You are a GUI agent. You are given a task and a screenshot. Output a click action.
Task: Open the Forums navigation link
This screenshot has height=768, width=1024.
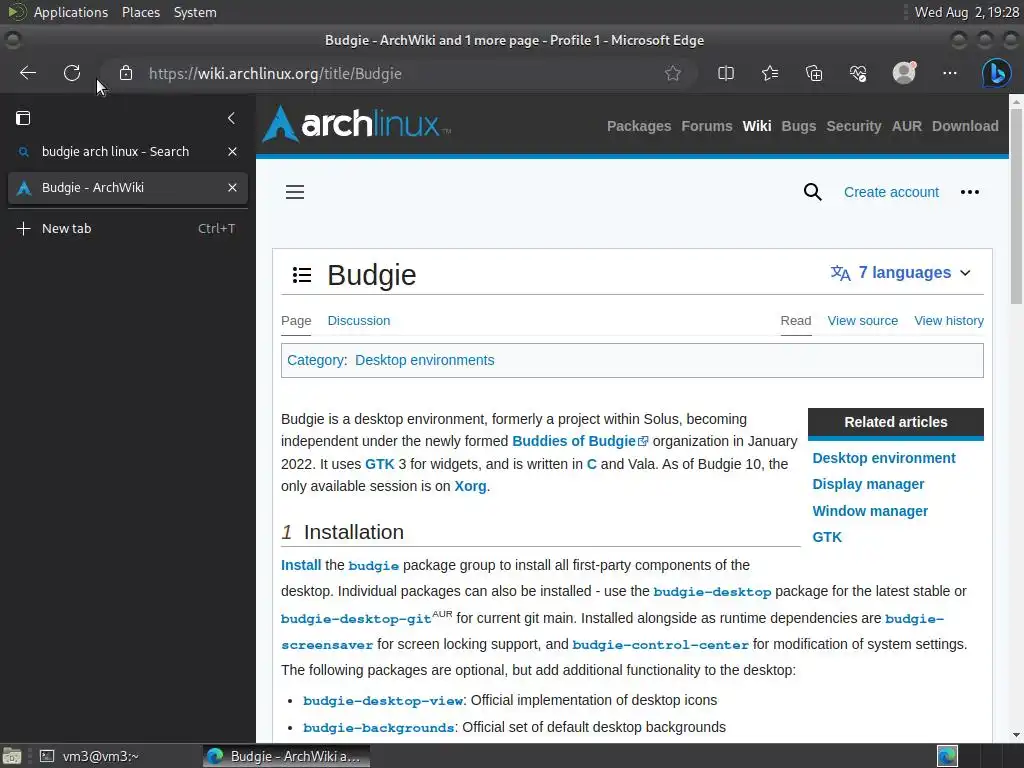click(x=707, y=126)
